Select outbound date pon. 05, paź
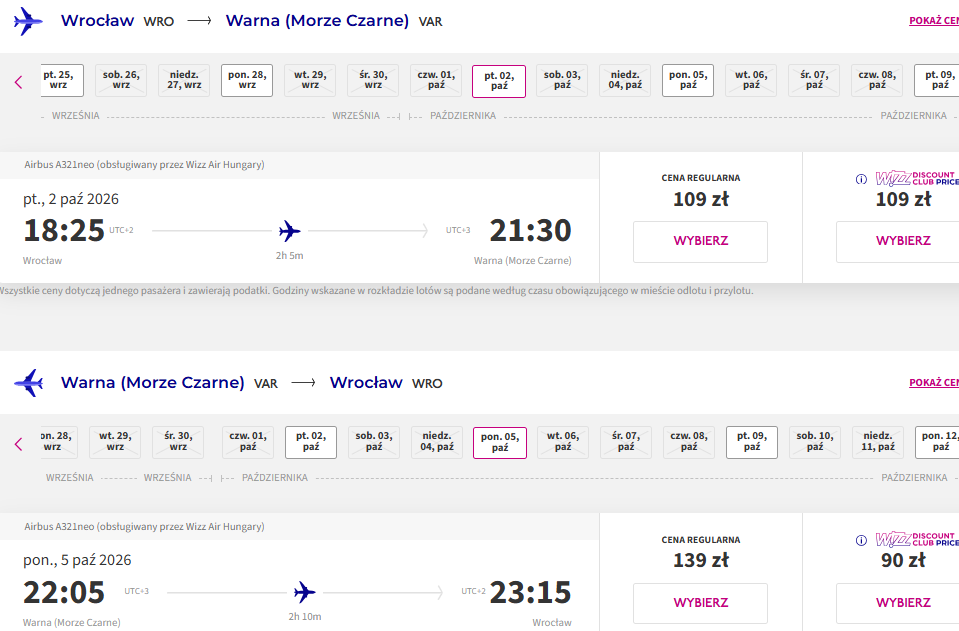The height and width of the screenshot is (631, 959). (688, 80)
